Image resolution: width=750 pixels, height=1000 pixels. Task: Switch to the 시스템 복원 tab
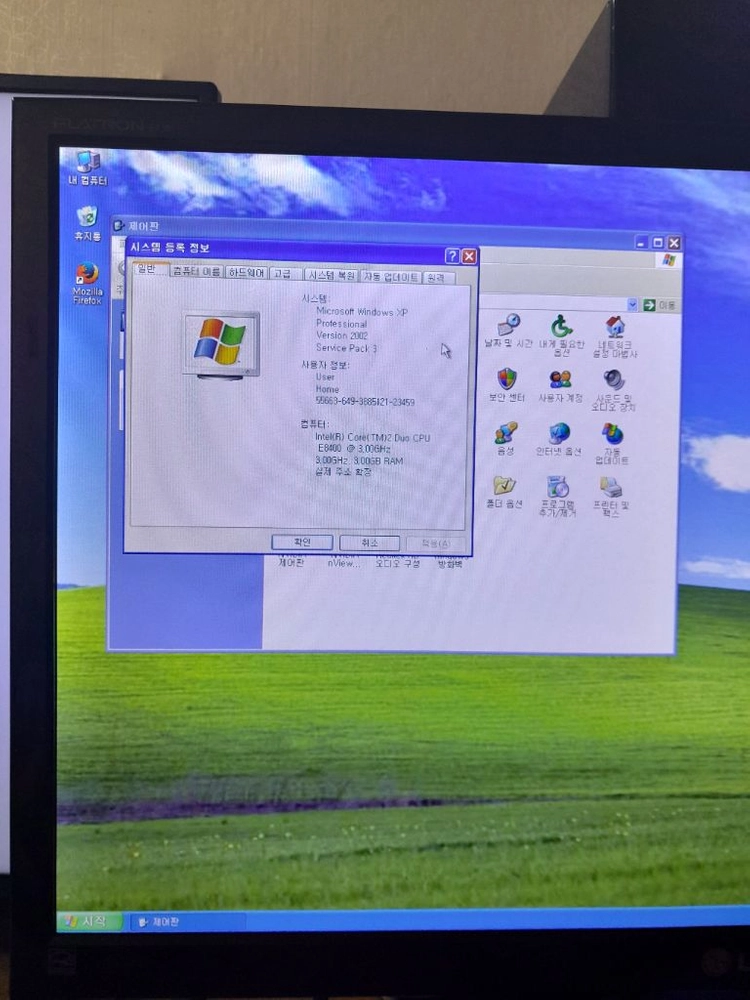point(331,276)
